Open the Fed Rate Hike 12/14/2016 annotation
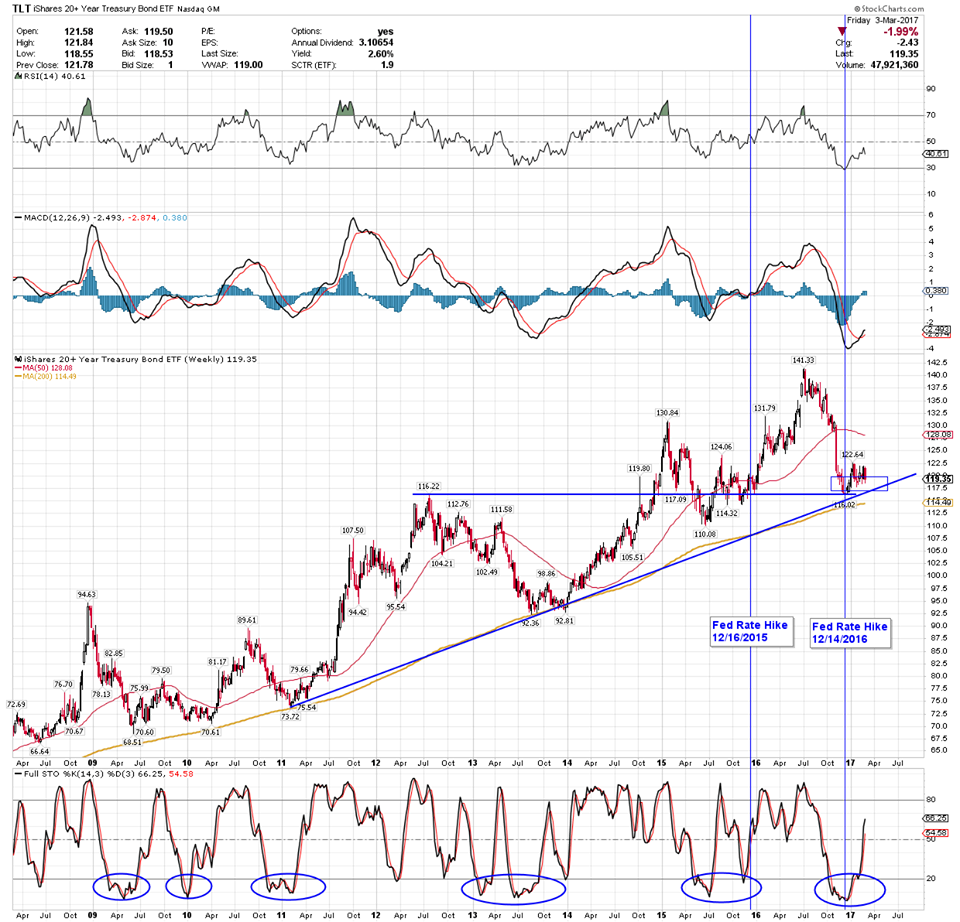The height and width of the screenshot is (922, 960). (x=850, y=633)
